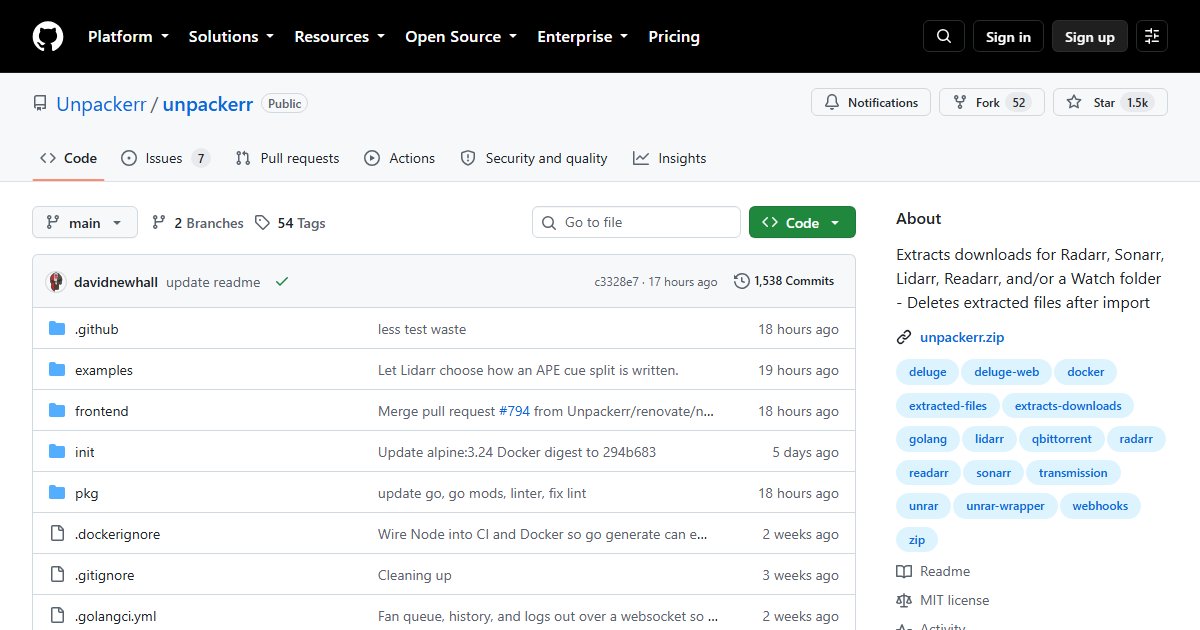Click the Sign in button
The width and height of the screenshot is (1200, 630).
1008,37
